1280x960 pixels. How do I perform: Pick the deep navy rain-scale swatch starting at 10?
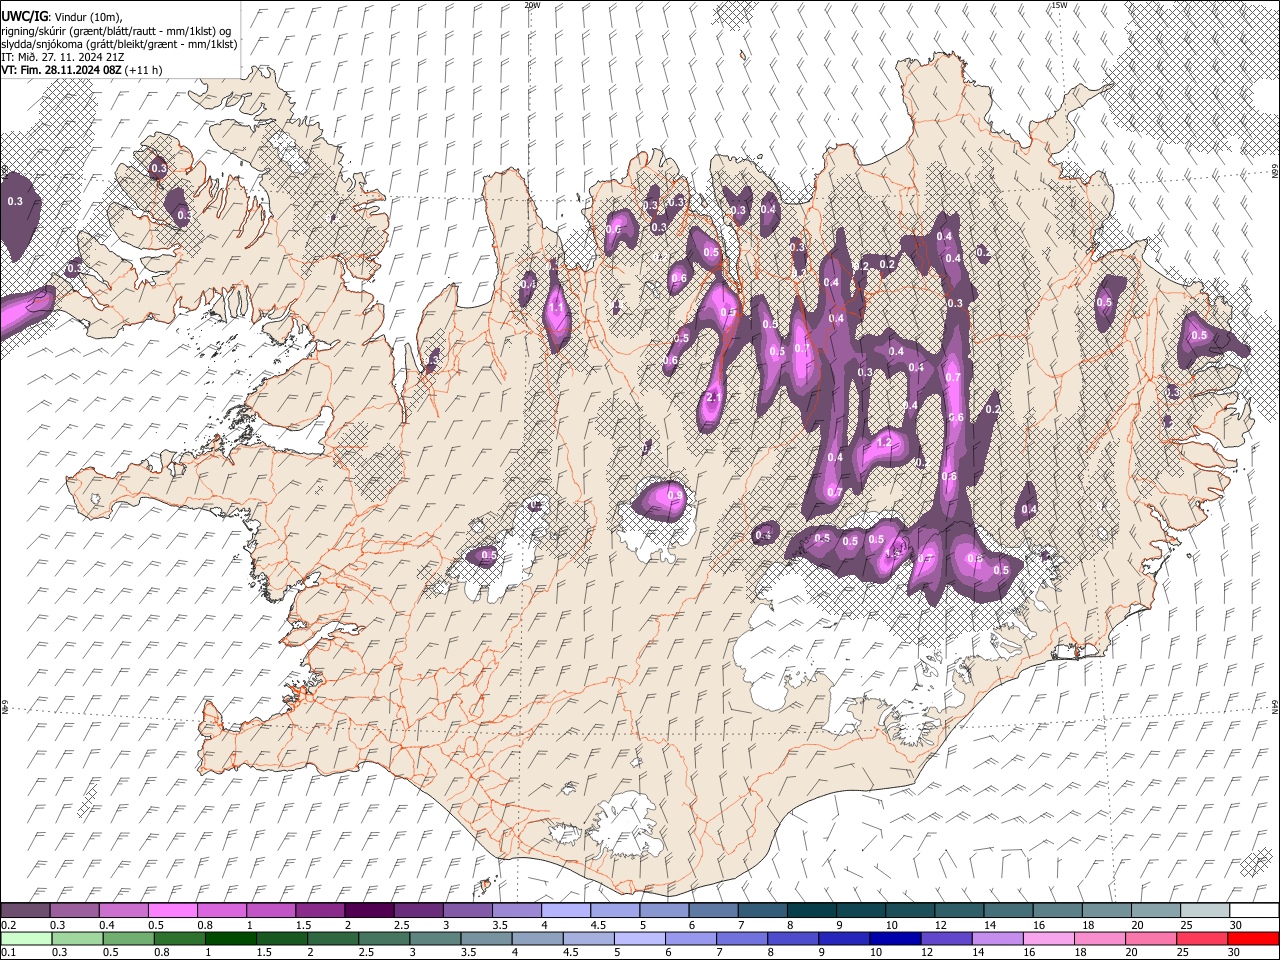tap(895, 938)
